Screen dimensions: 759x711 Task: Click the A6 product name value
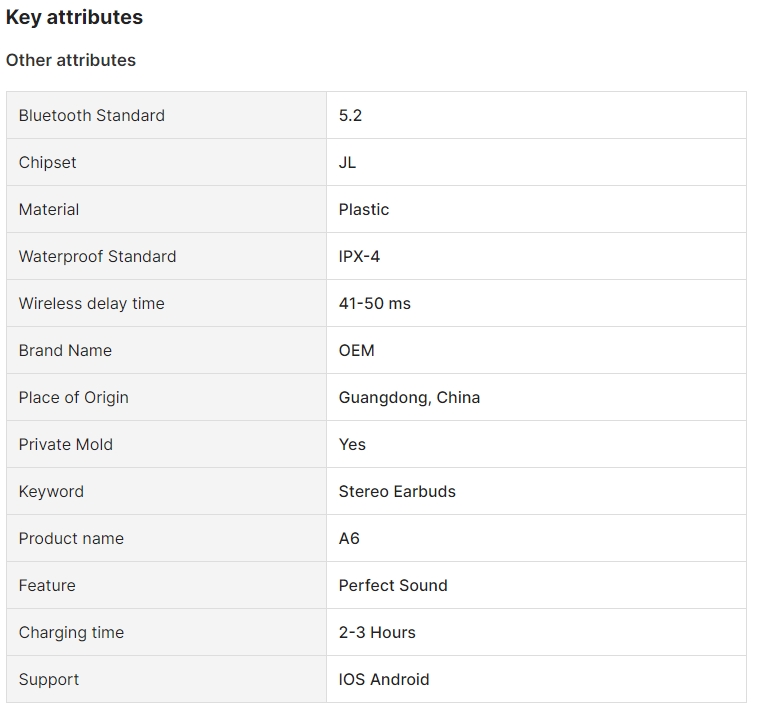pos(349,538)
